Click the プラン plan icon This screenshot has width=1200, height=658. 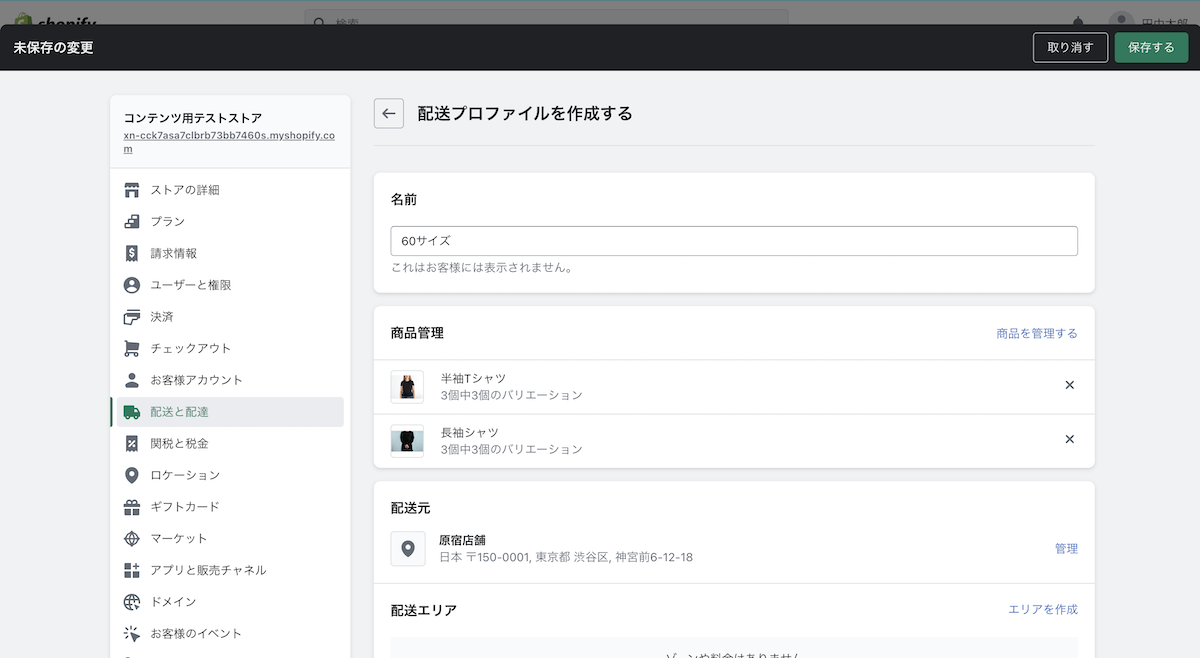point(131,222)
